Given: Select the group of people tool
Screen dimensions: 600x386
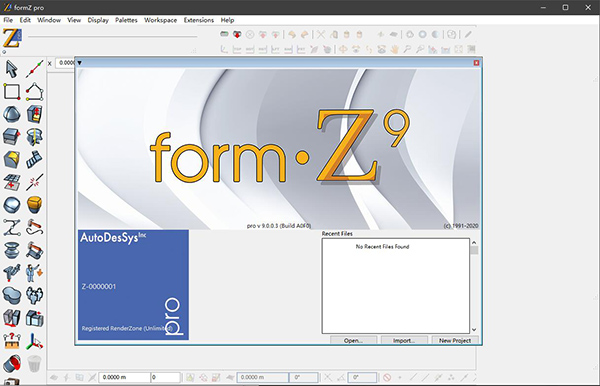Looking at the screenshot, I should pos(34,295).
